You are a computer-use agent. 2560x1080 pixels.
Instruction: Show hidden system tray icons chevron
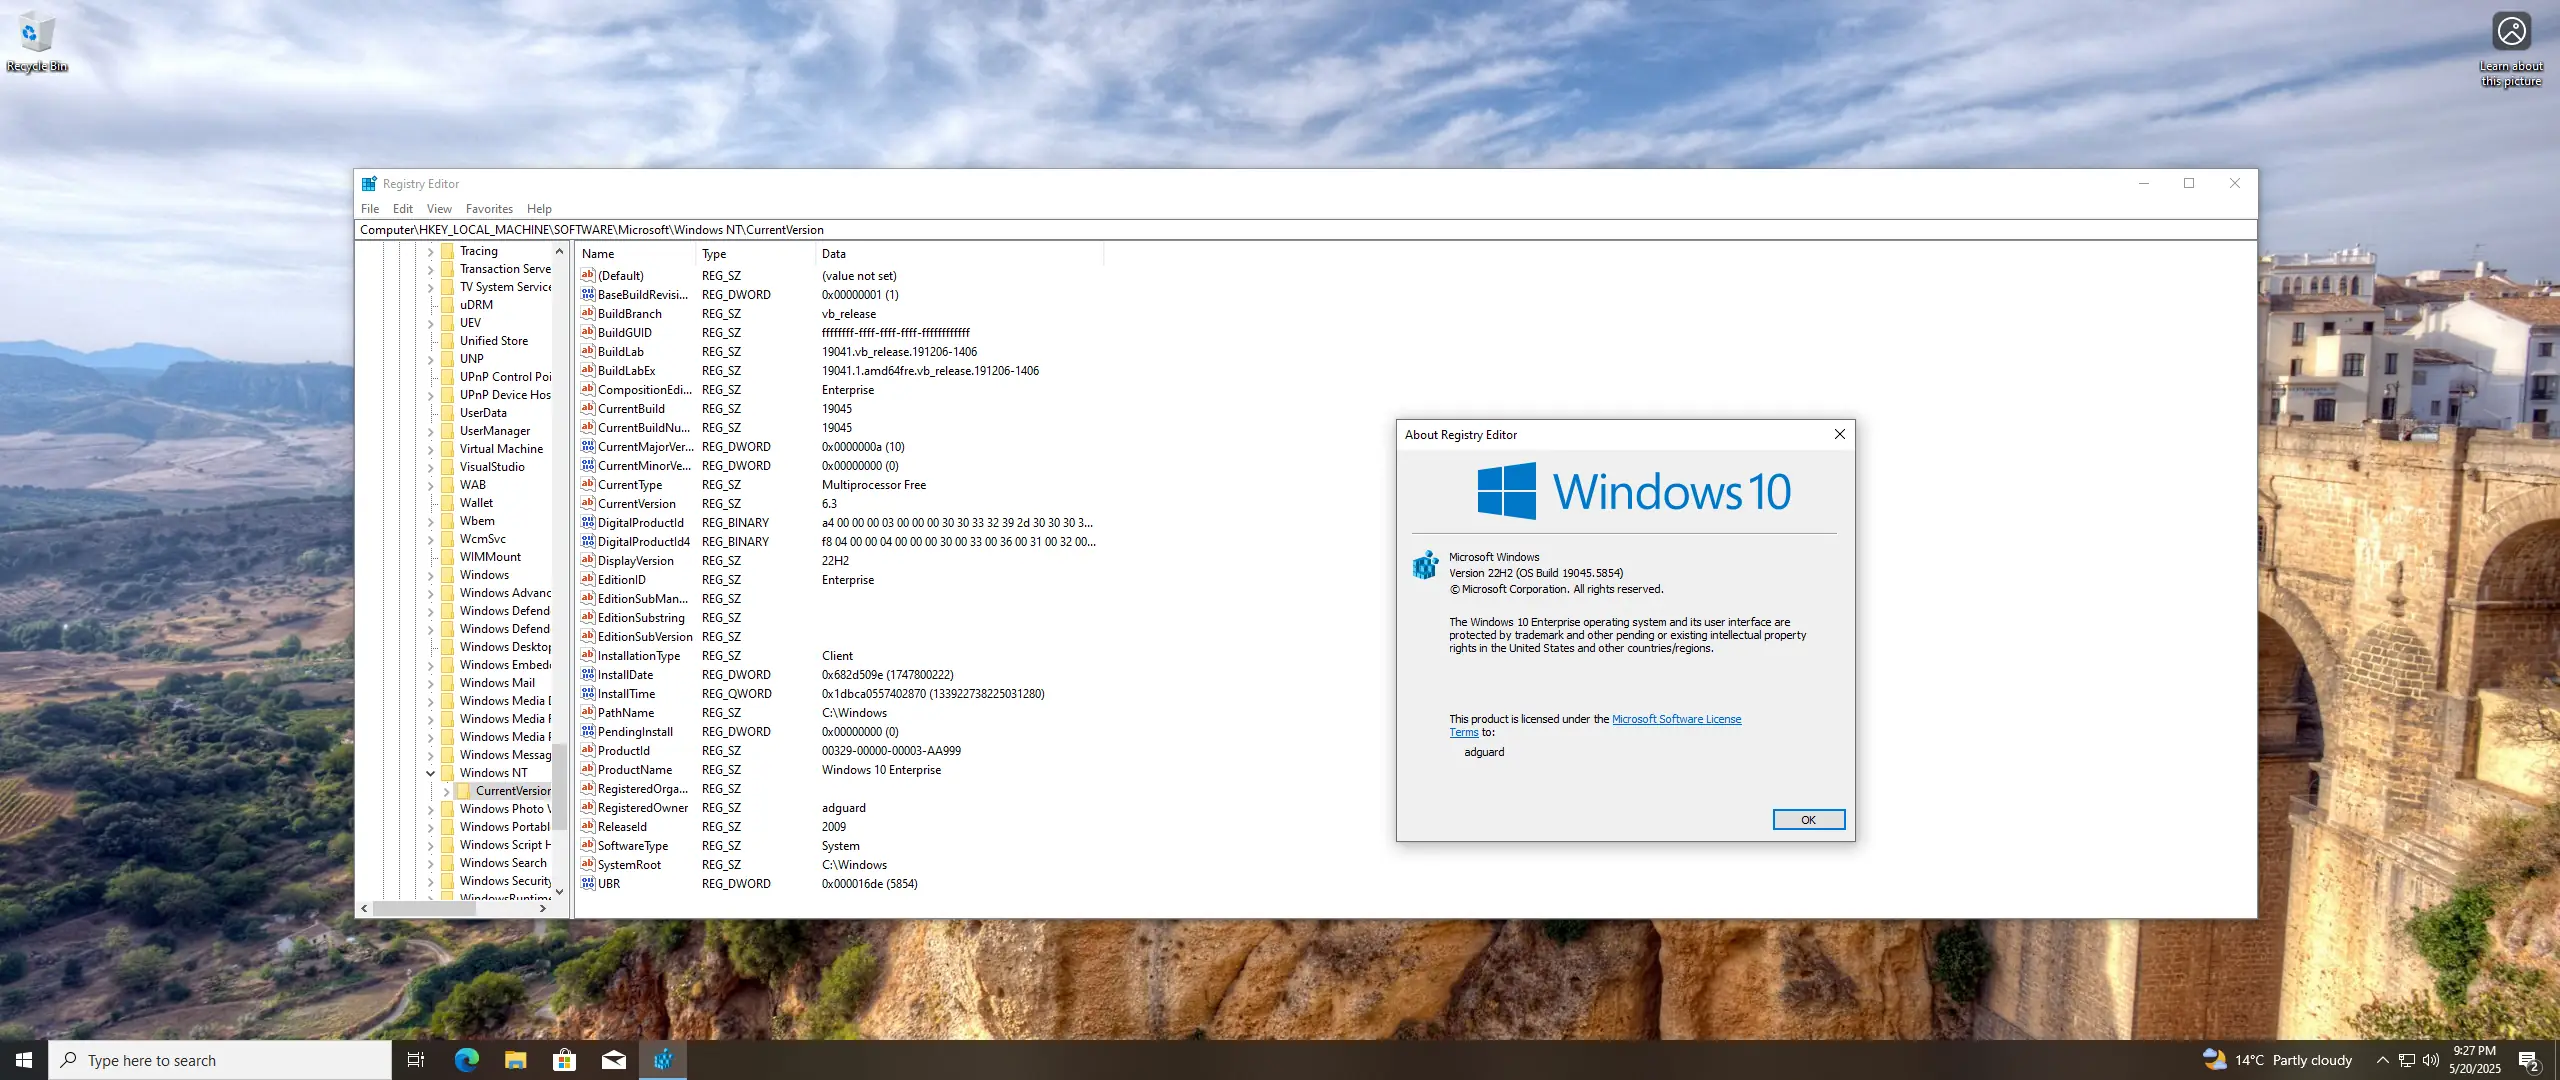pyautogui.click(x=2382, y=1060)
